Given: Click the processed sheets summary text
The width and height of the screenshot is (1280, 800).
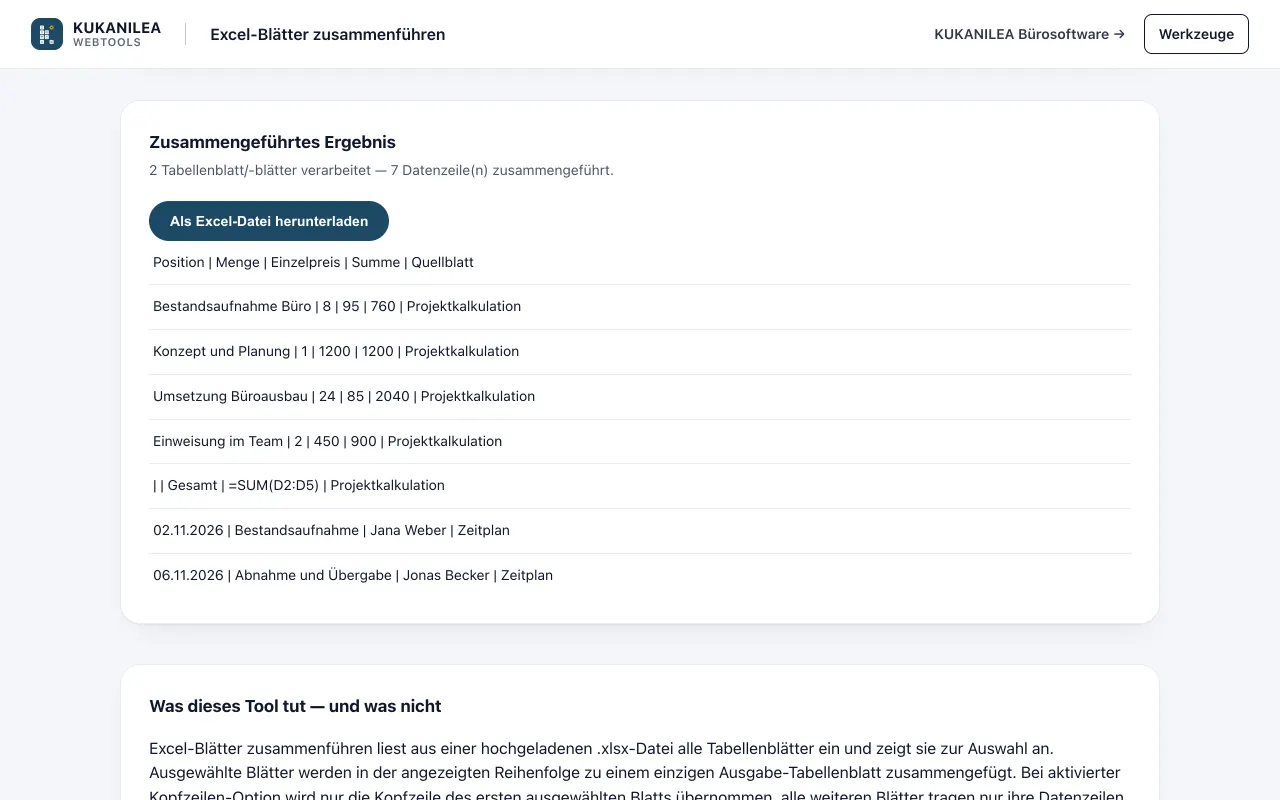Looking at the screenshot, I should pos(381,170).
